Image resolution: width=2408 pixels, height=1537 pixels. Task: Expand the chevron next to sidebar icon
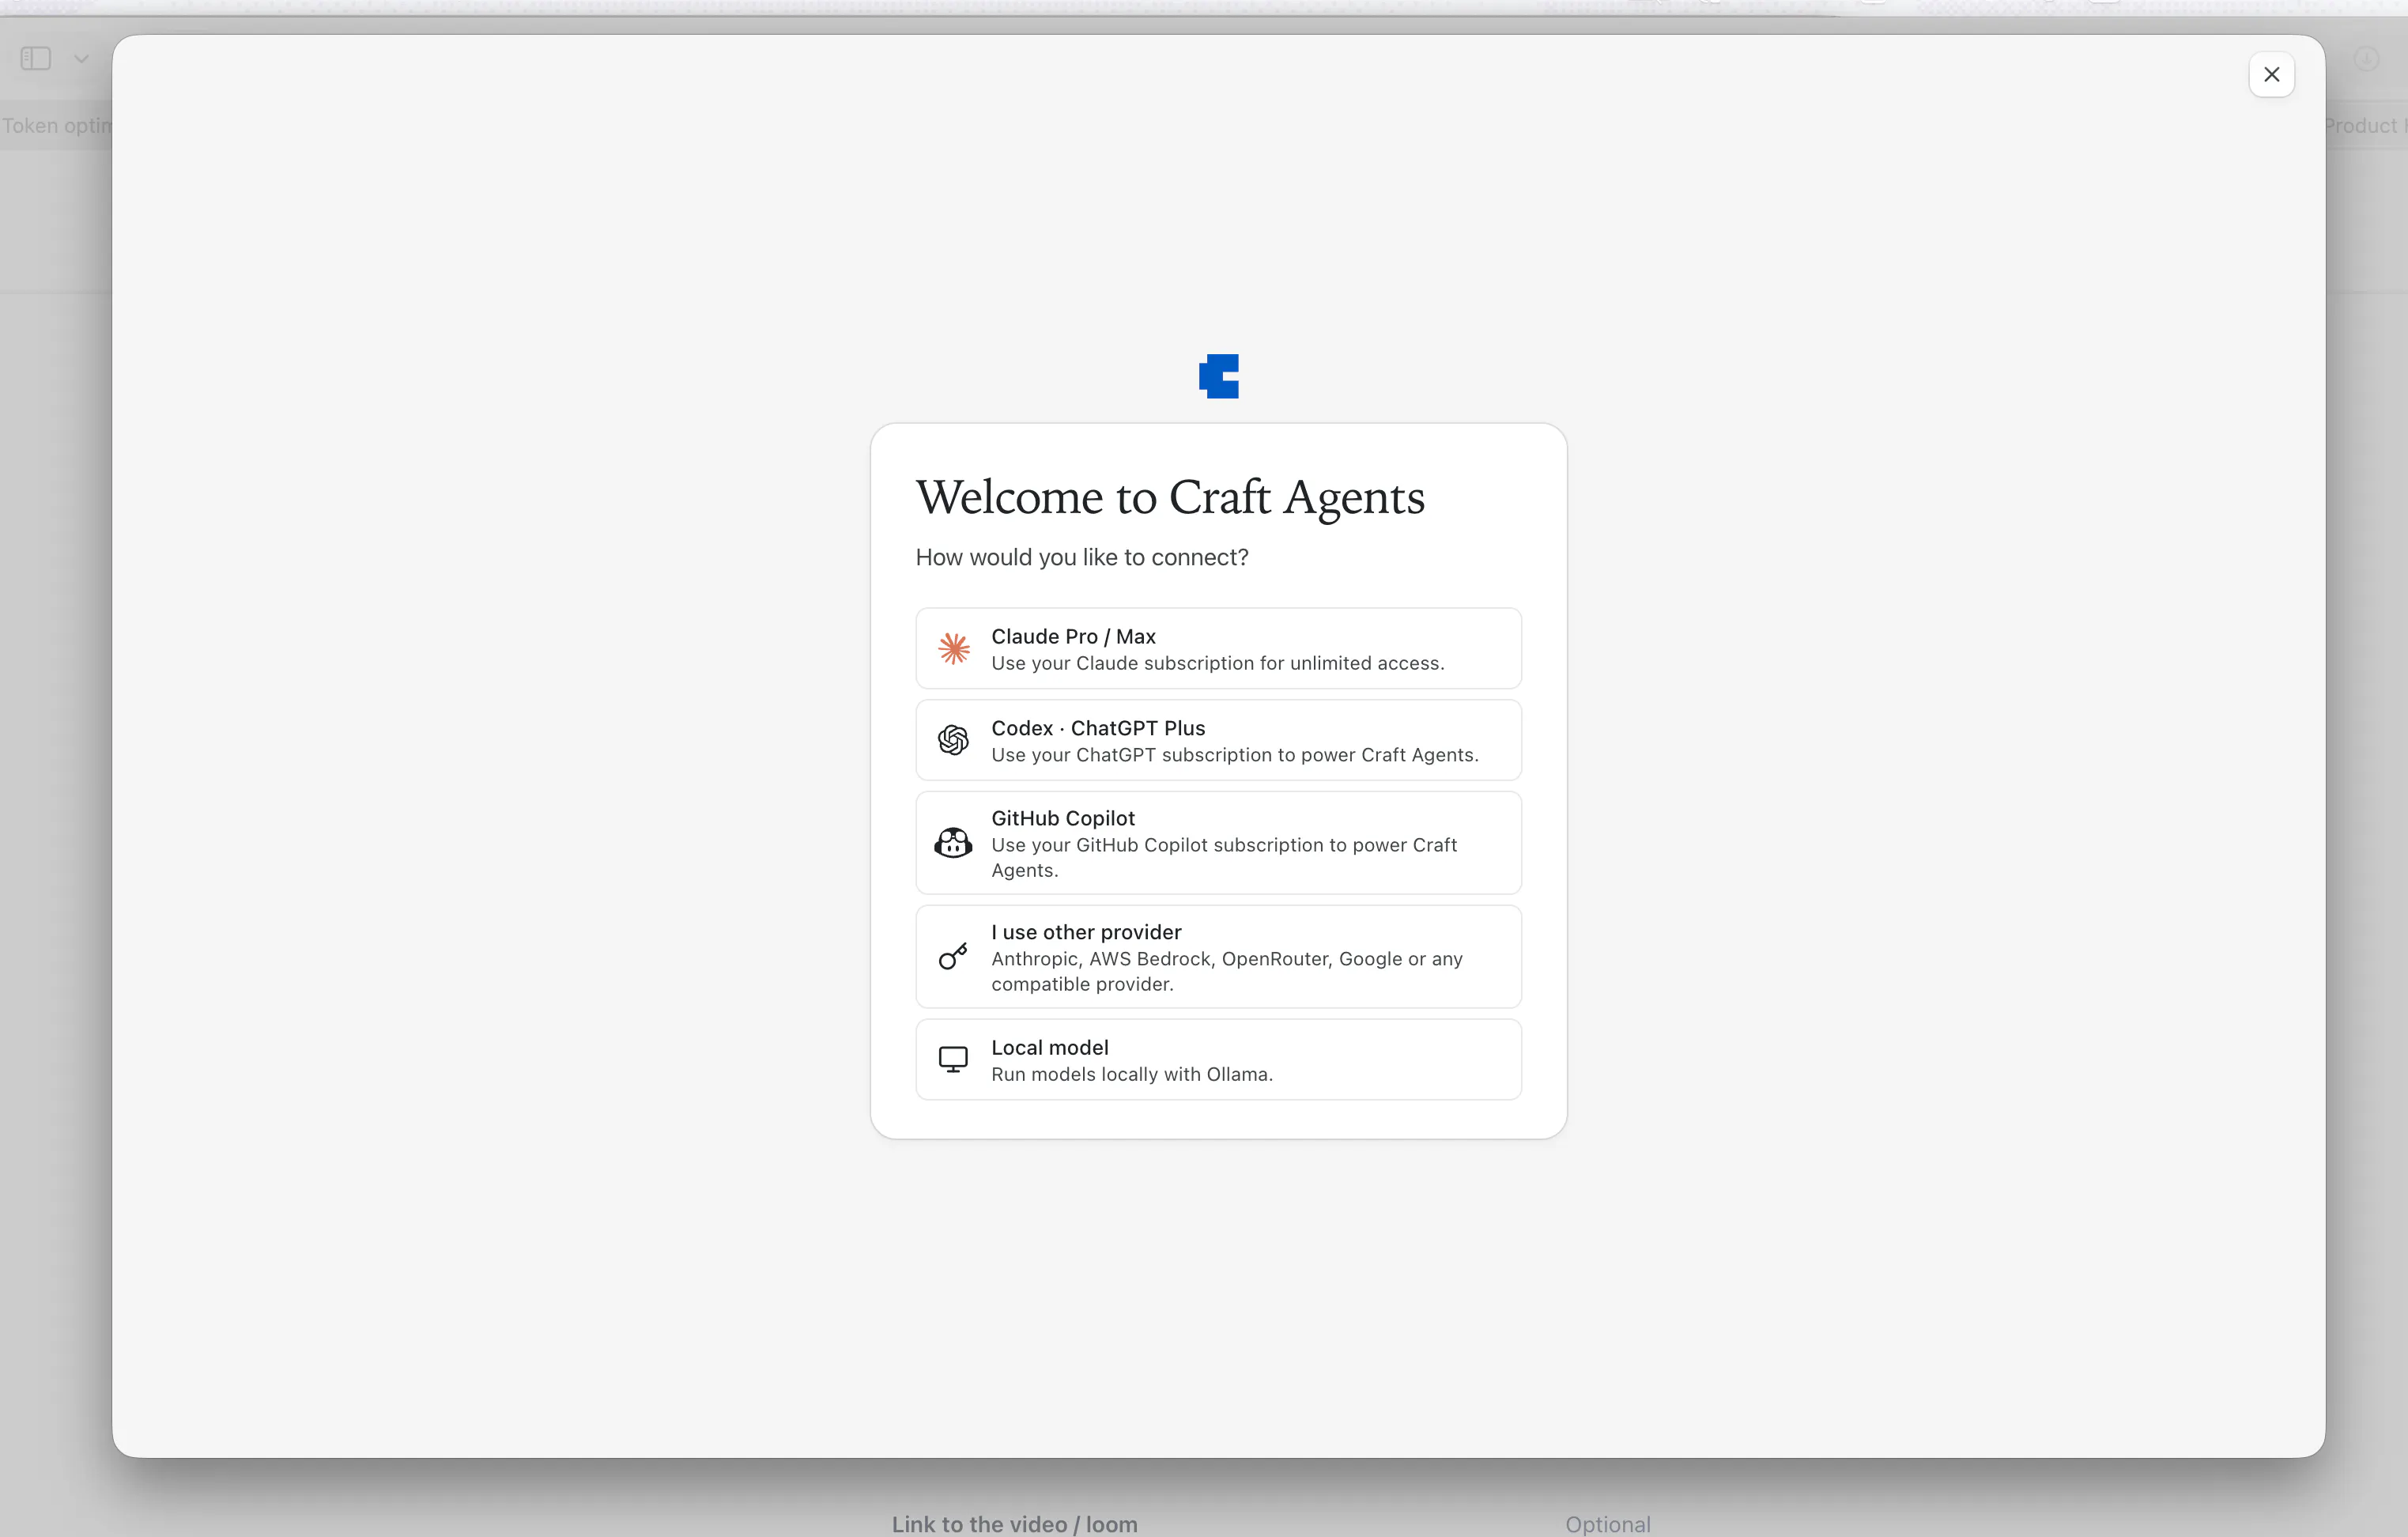point(82,59)
